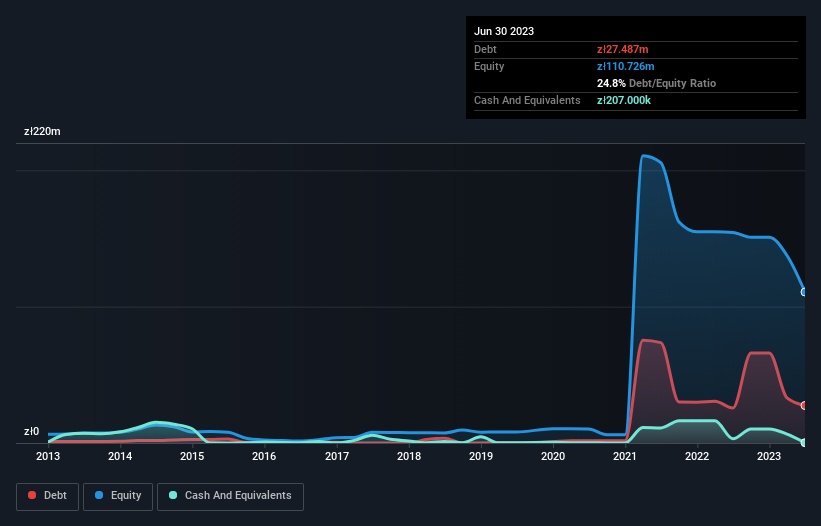Click the teal Cash legend dot

[173, 495]
